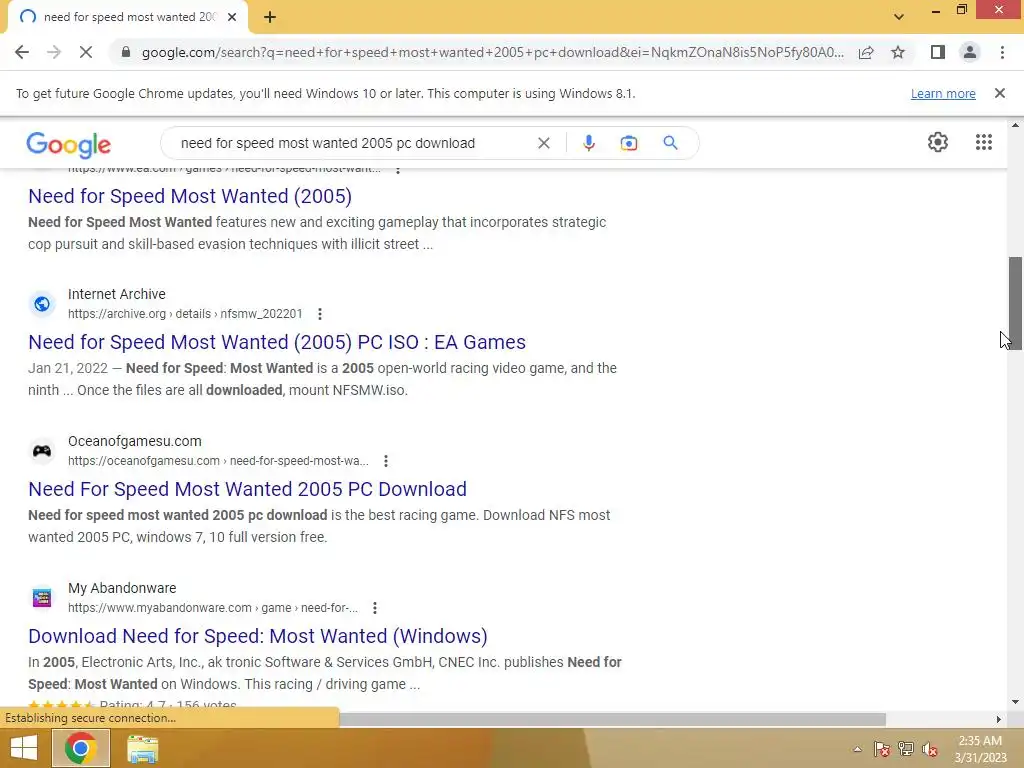Image resolution: width=1024 pixels, height=768 pixels.
Task: Click the share this page icon
Action: point(866,52)
